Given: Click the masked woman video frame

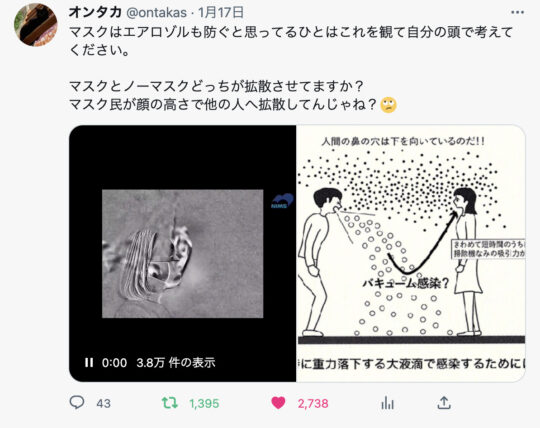Looking at the screenshot, I should pos(183,253).
